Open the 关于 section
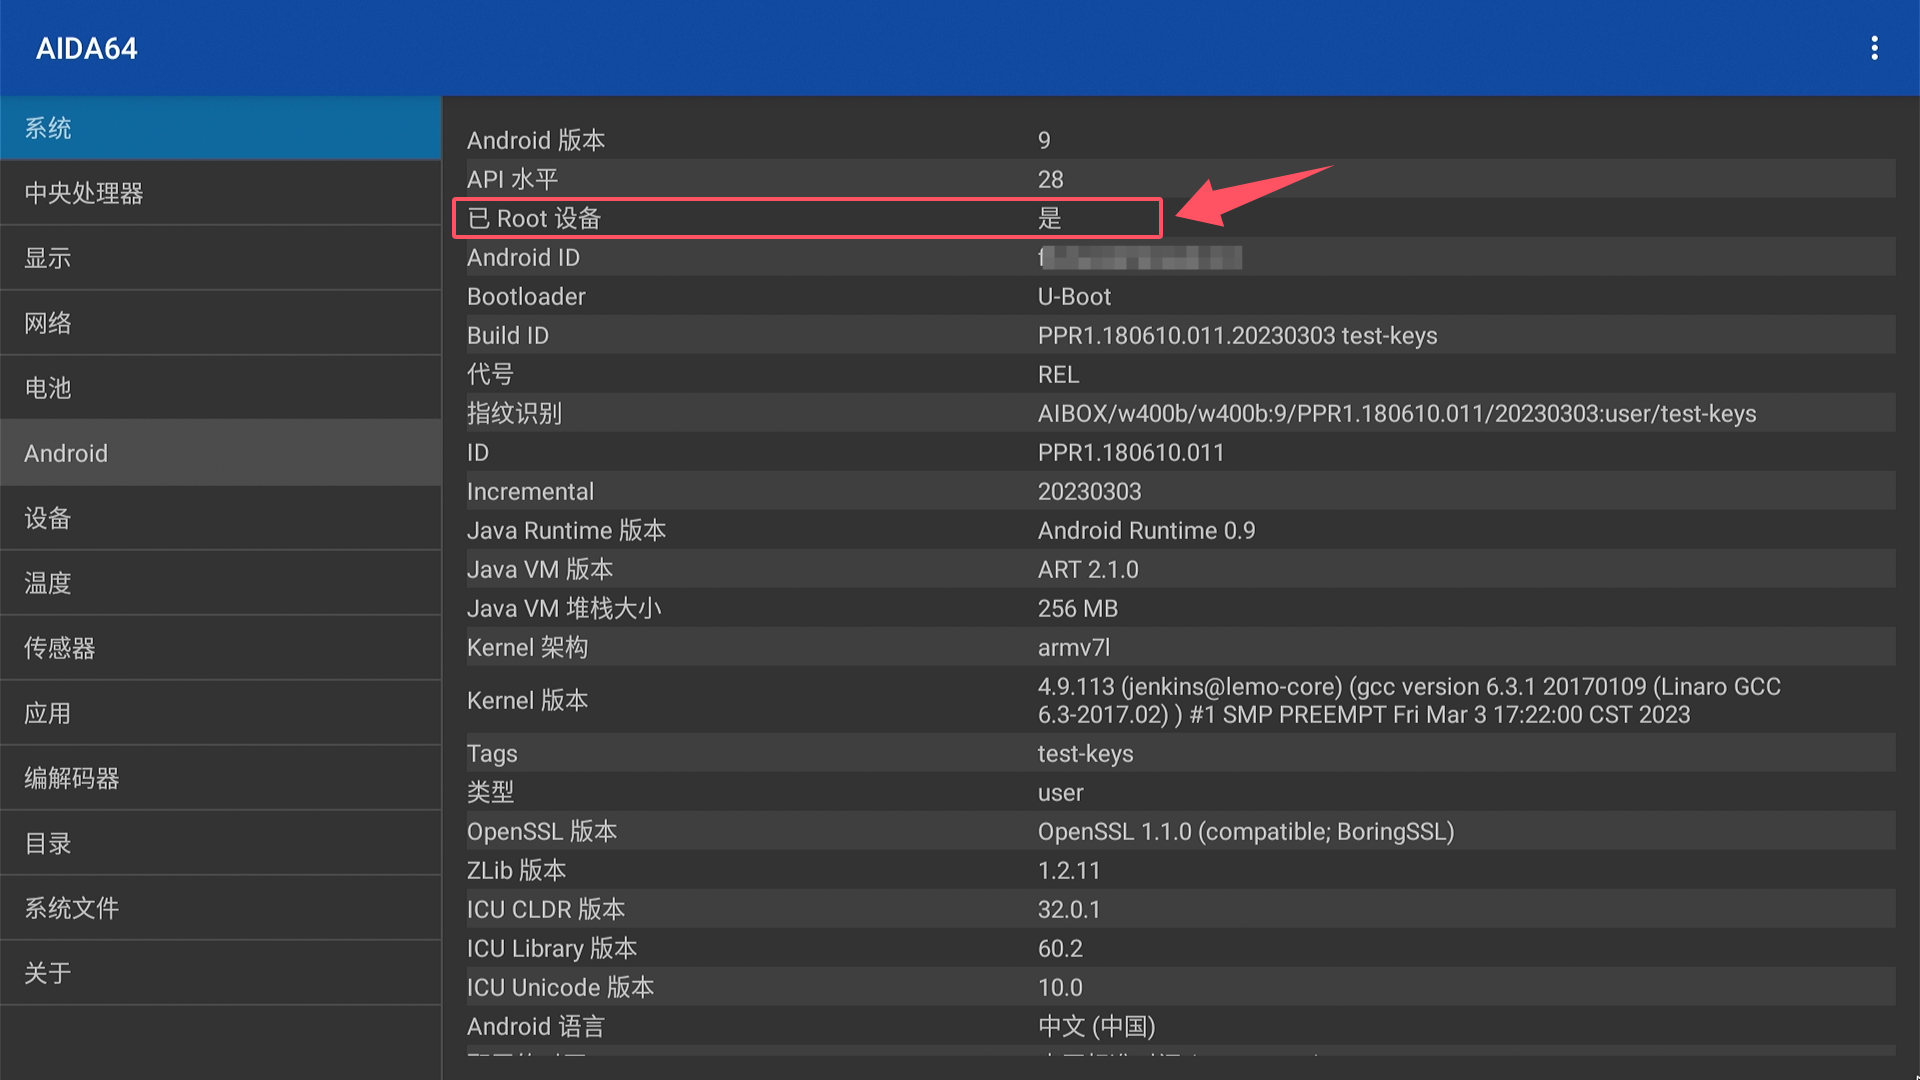 pos(220,973)
